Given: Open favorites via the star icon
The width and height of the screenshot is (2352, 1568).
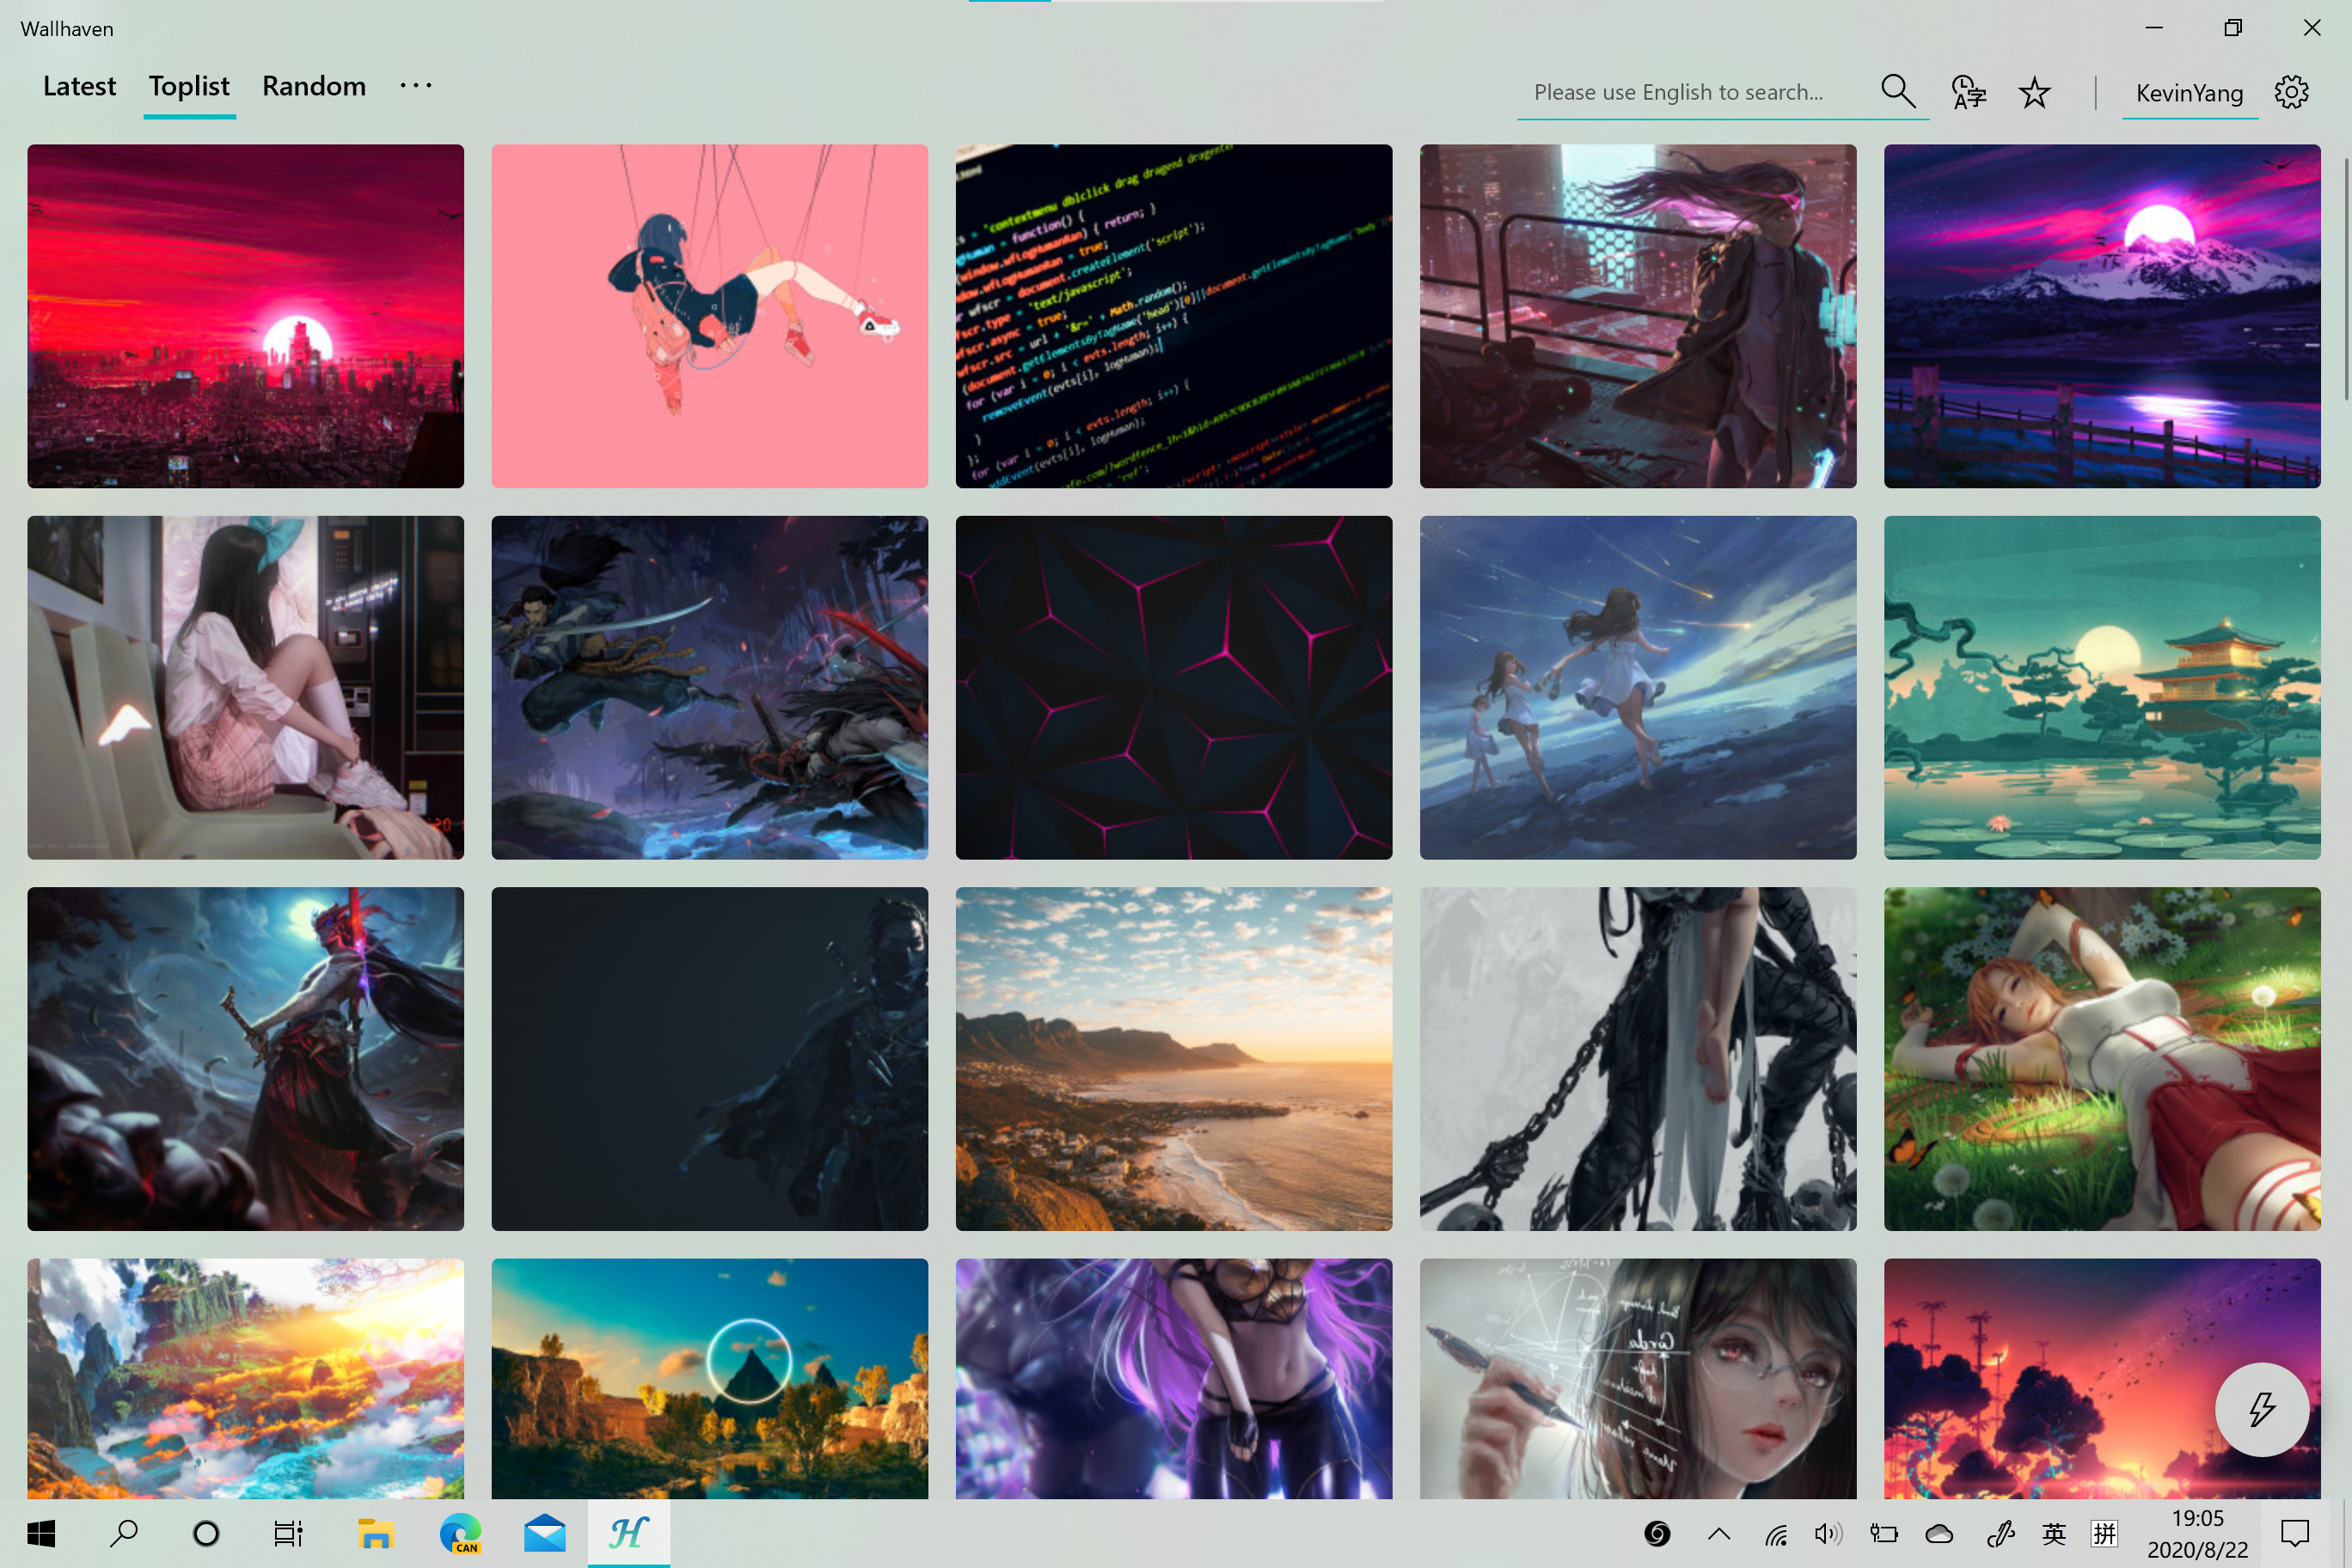Looking at the screenshot, I should point(2034,92).
